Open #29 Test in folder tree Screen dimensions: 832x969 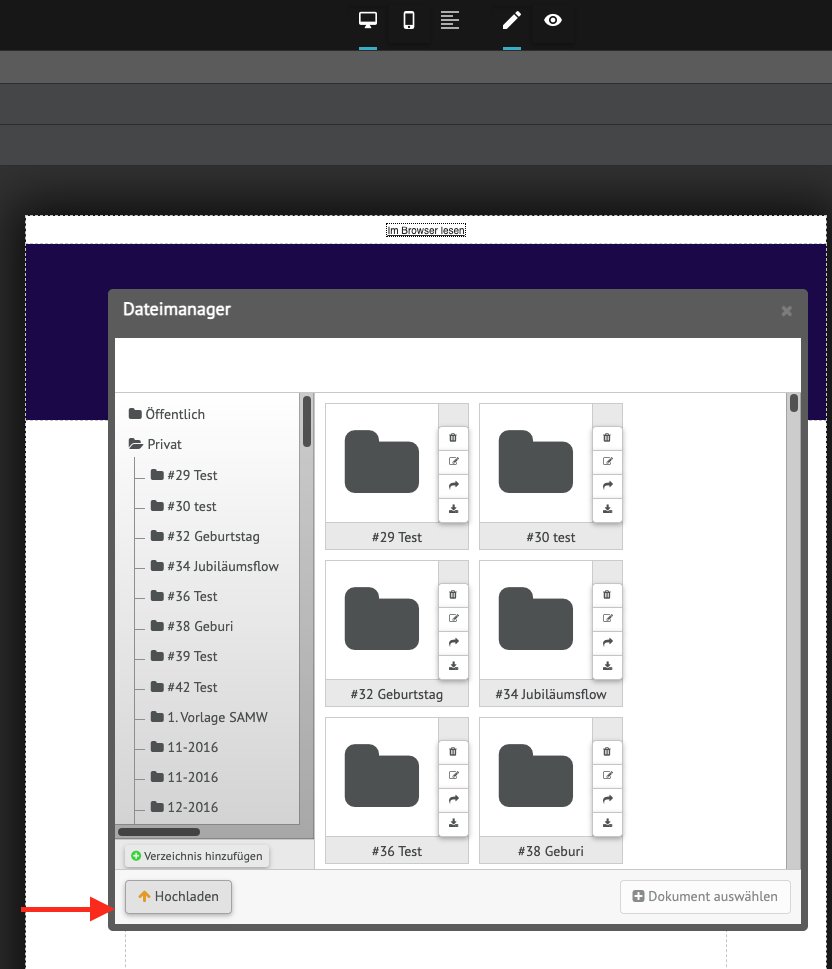pos(184,475)
